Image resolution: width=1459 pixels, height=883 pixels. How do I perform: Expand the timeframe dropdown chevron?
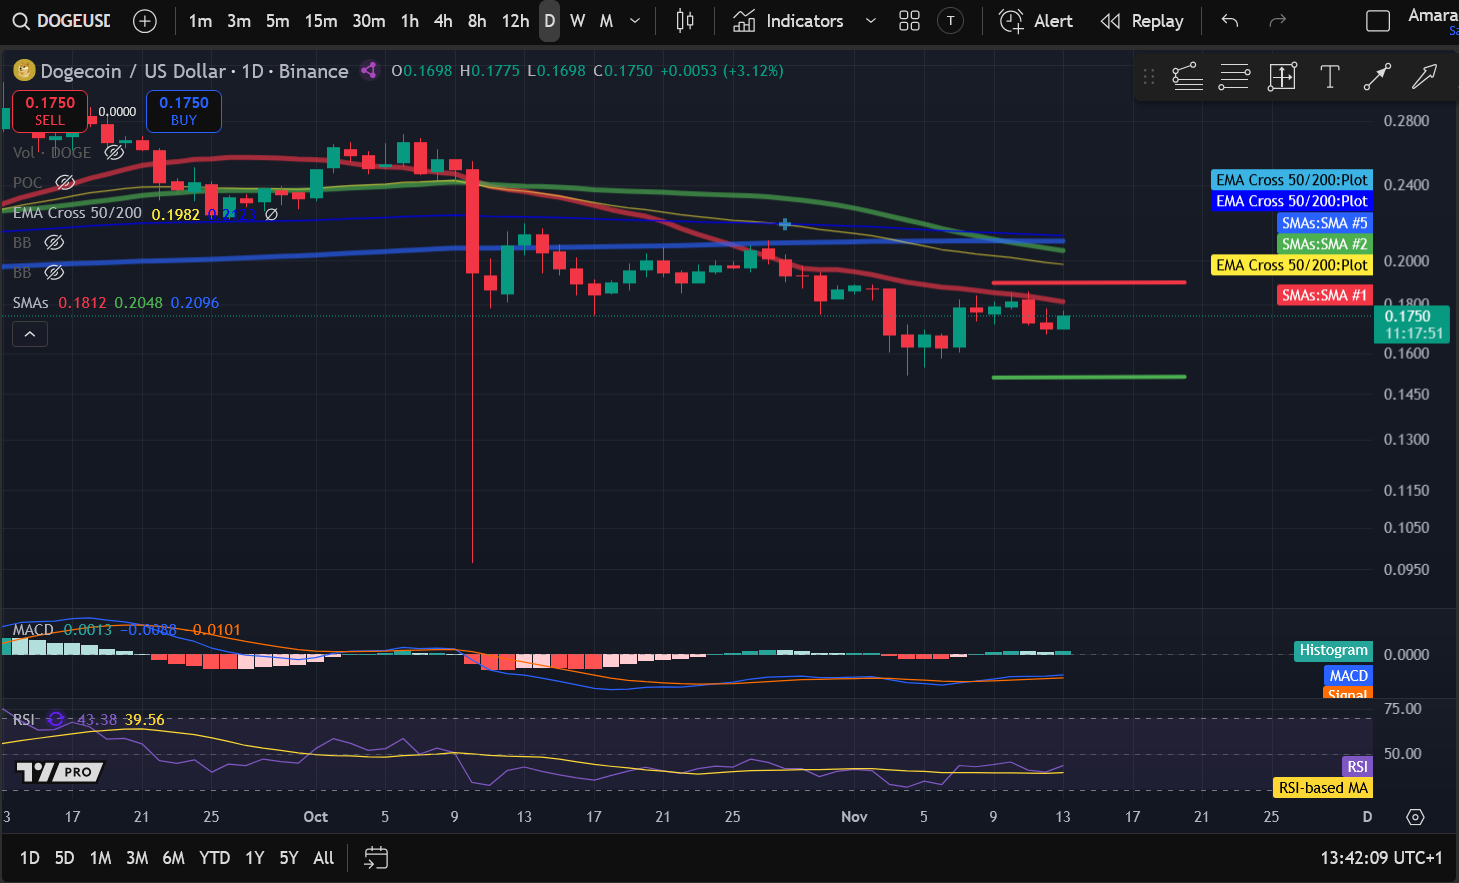632,20
